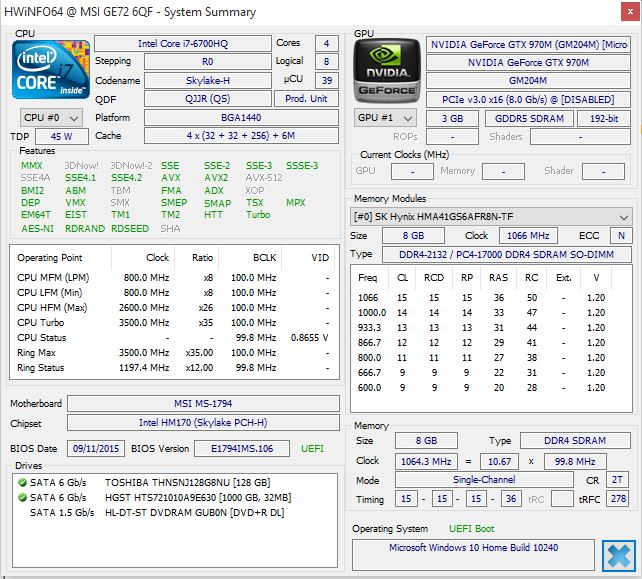Click green status icon for HGST drive
642x579 pixels.
[x=23, y=498]
